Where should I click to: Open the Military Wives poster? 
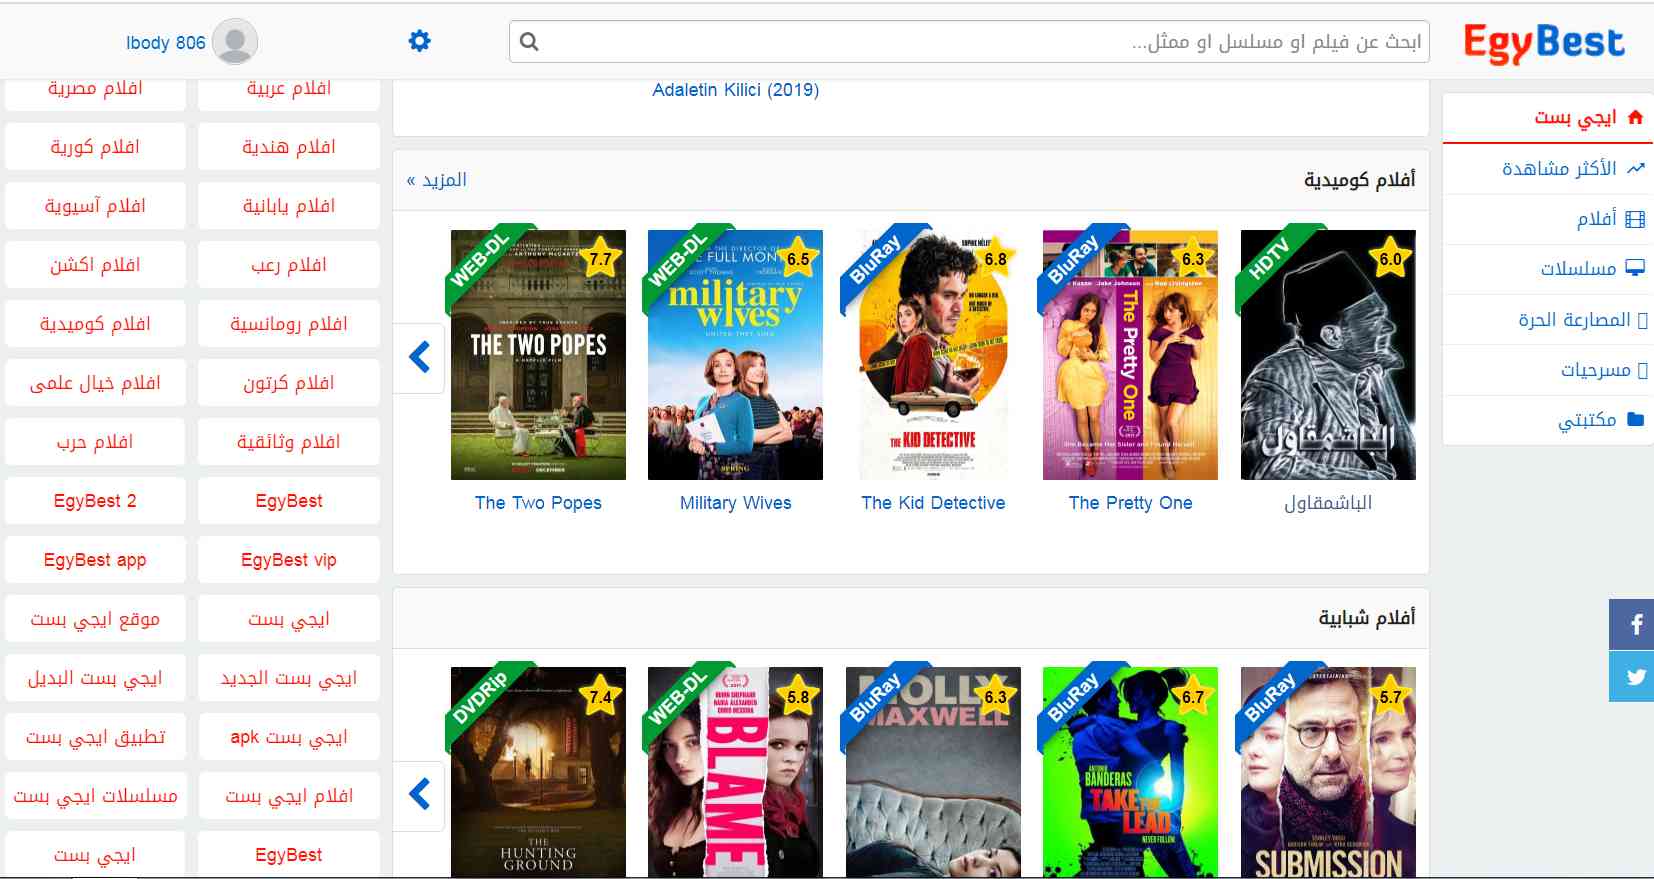tap(735, 355)
